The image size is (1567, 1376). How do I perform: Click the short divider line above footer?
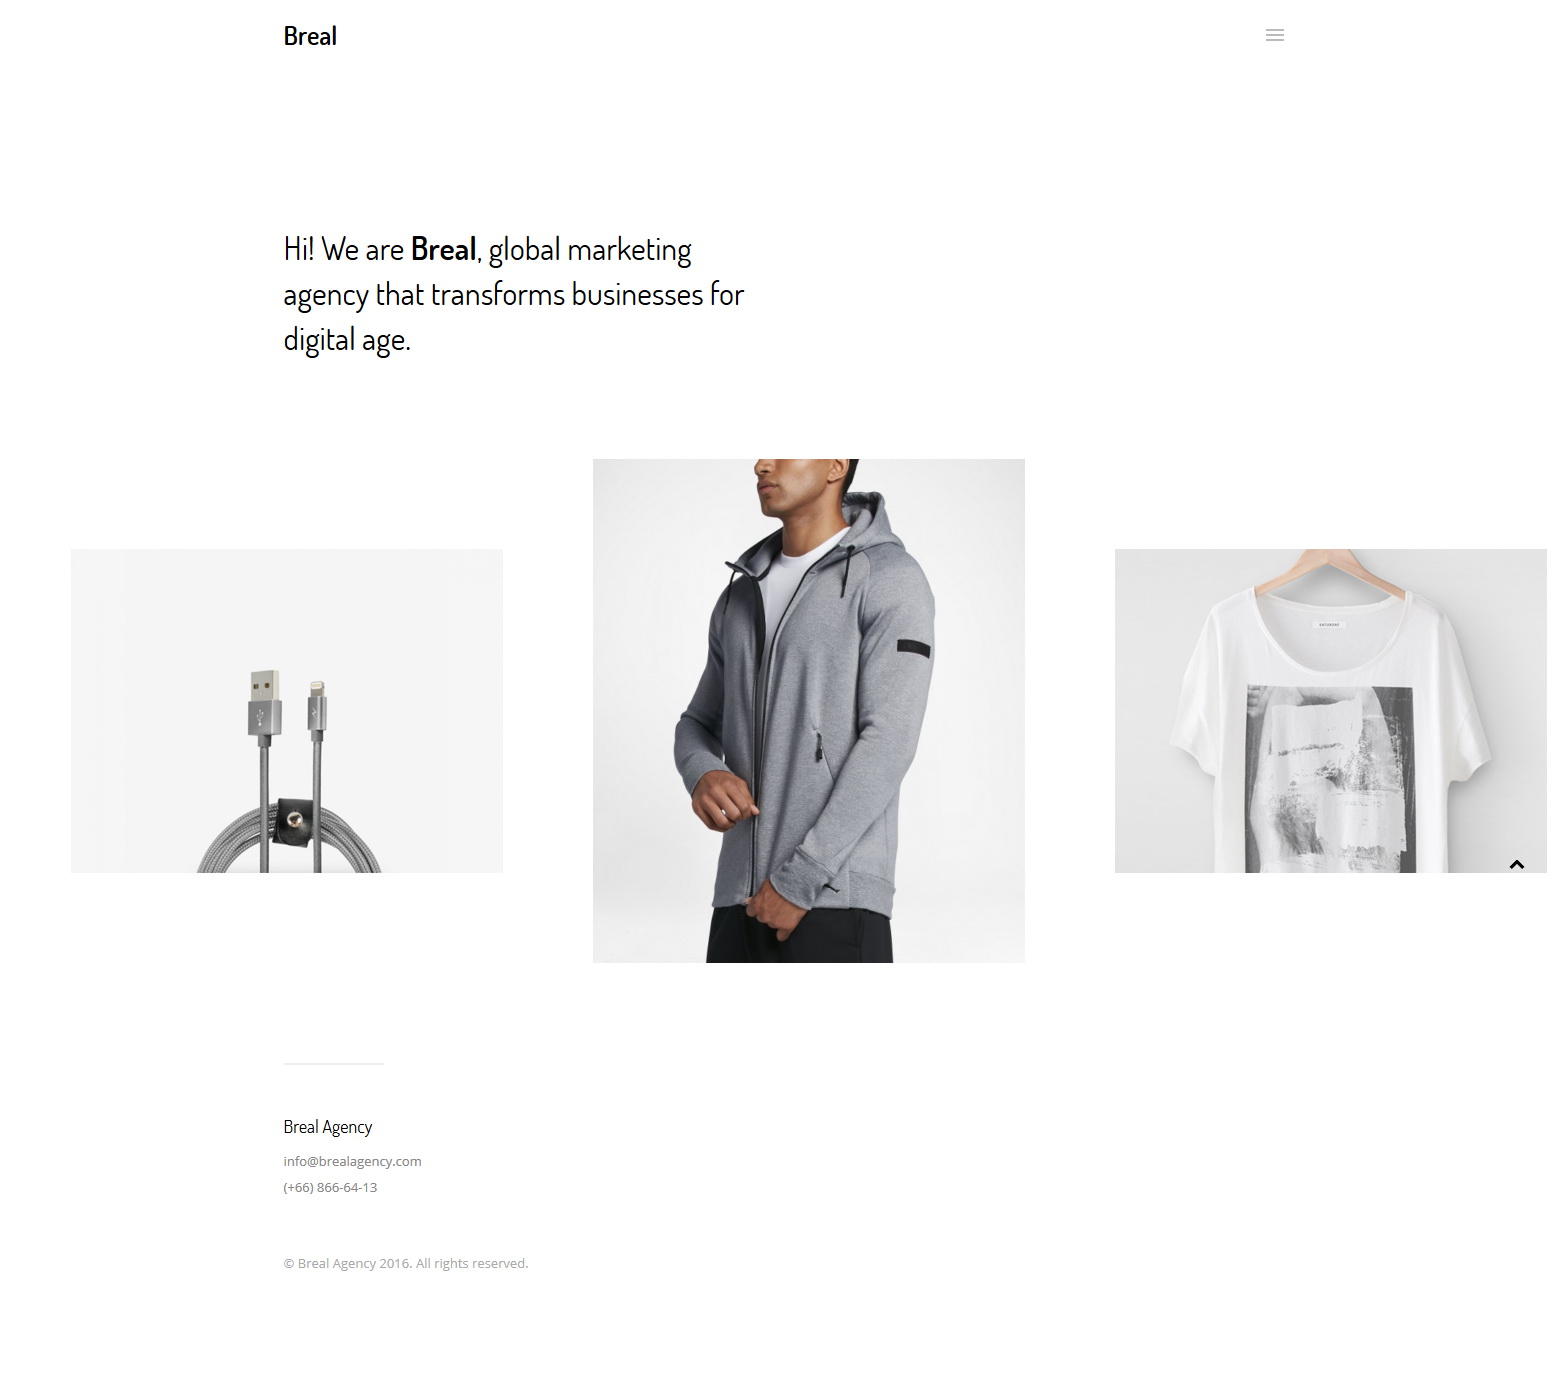(333, 1064)
